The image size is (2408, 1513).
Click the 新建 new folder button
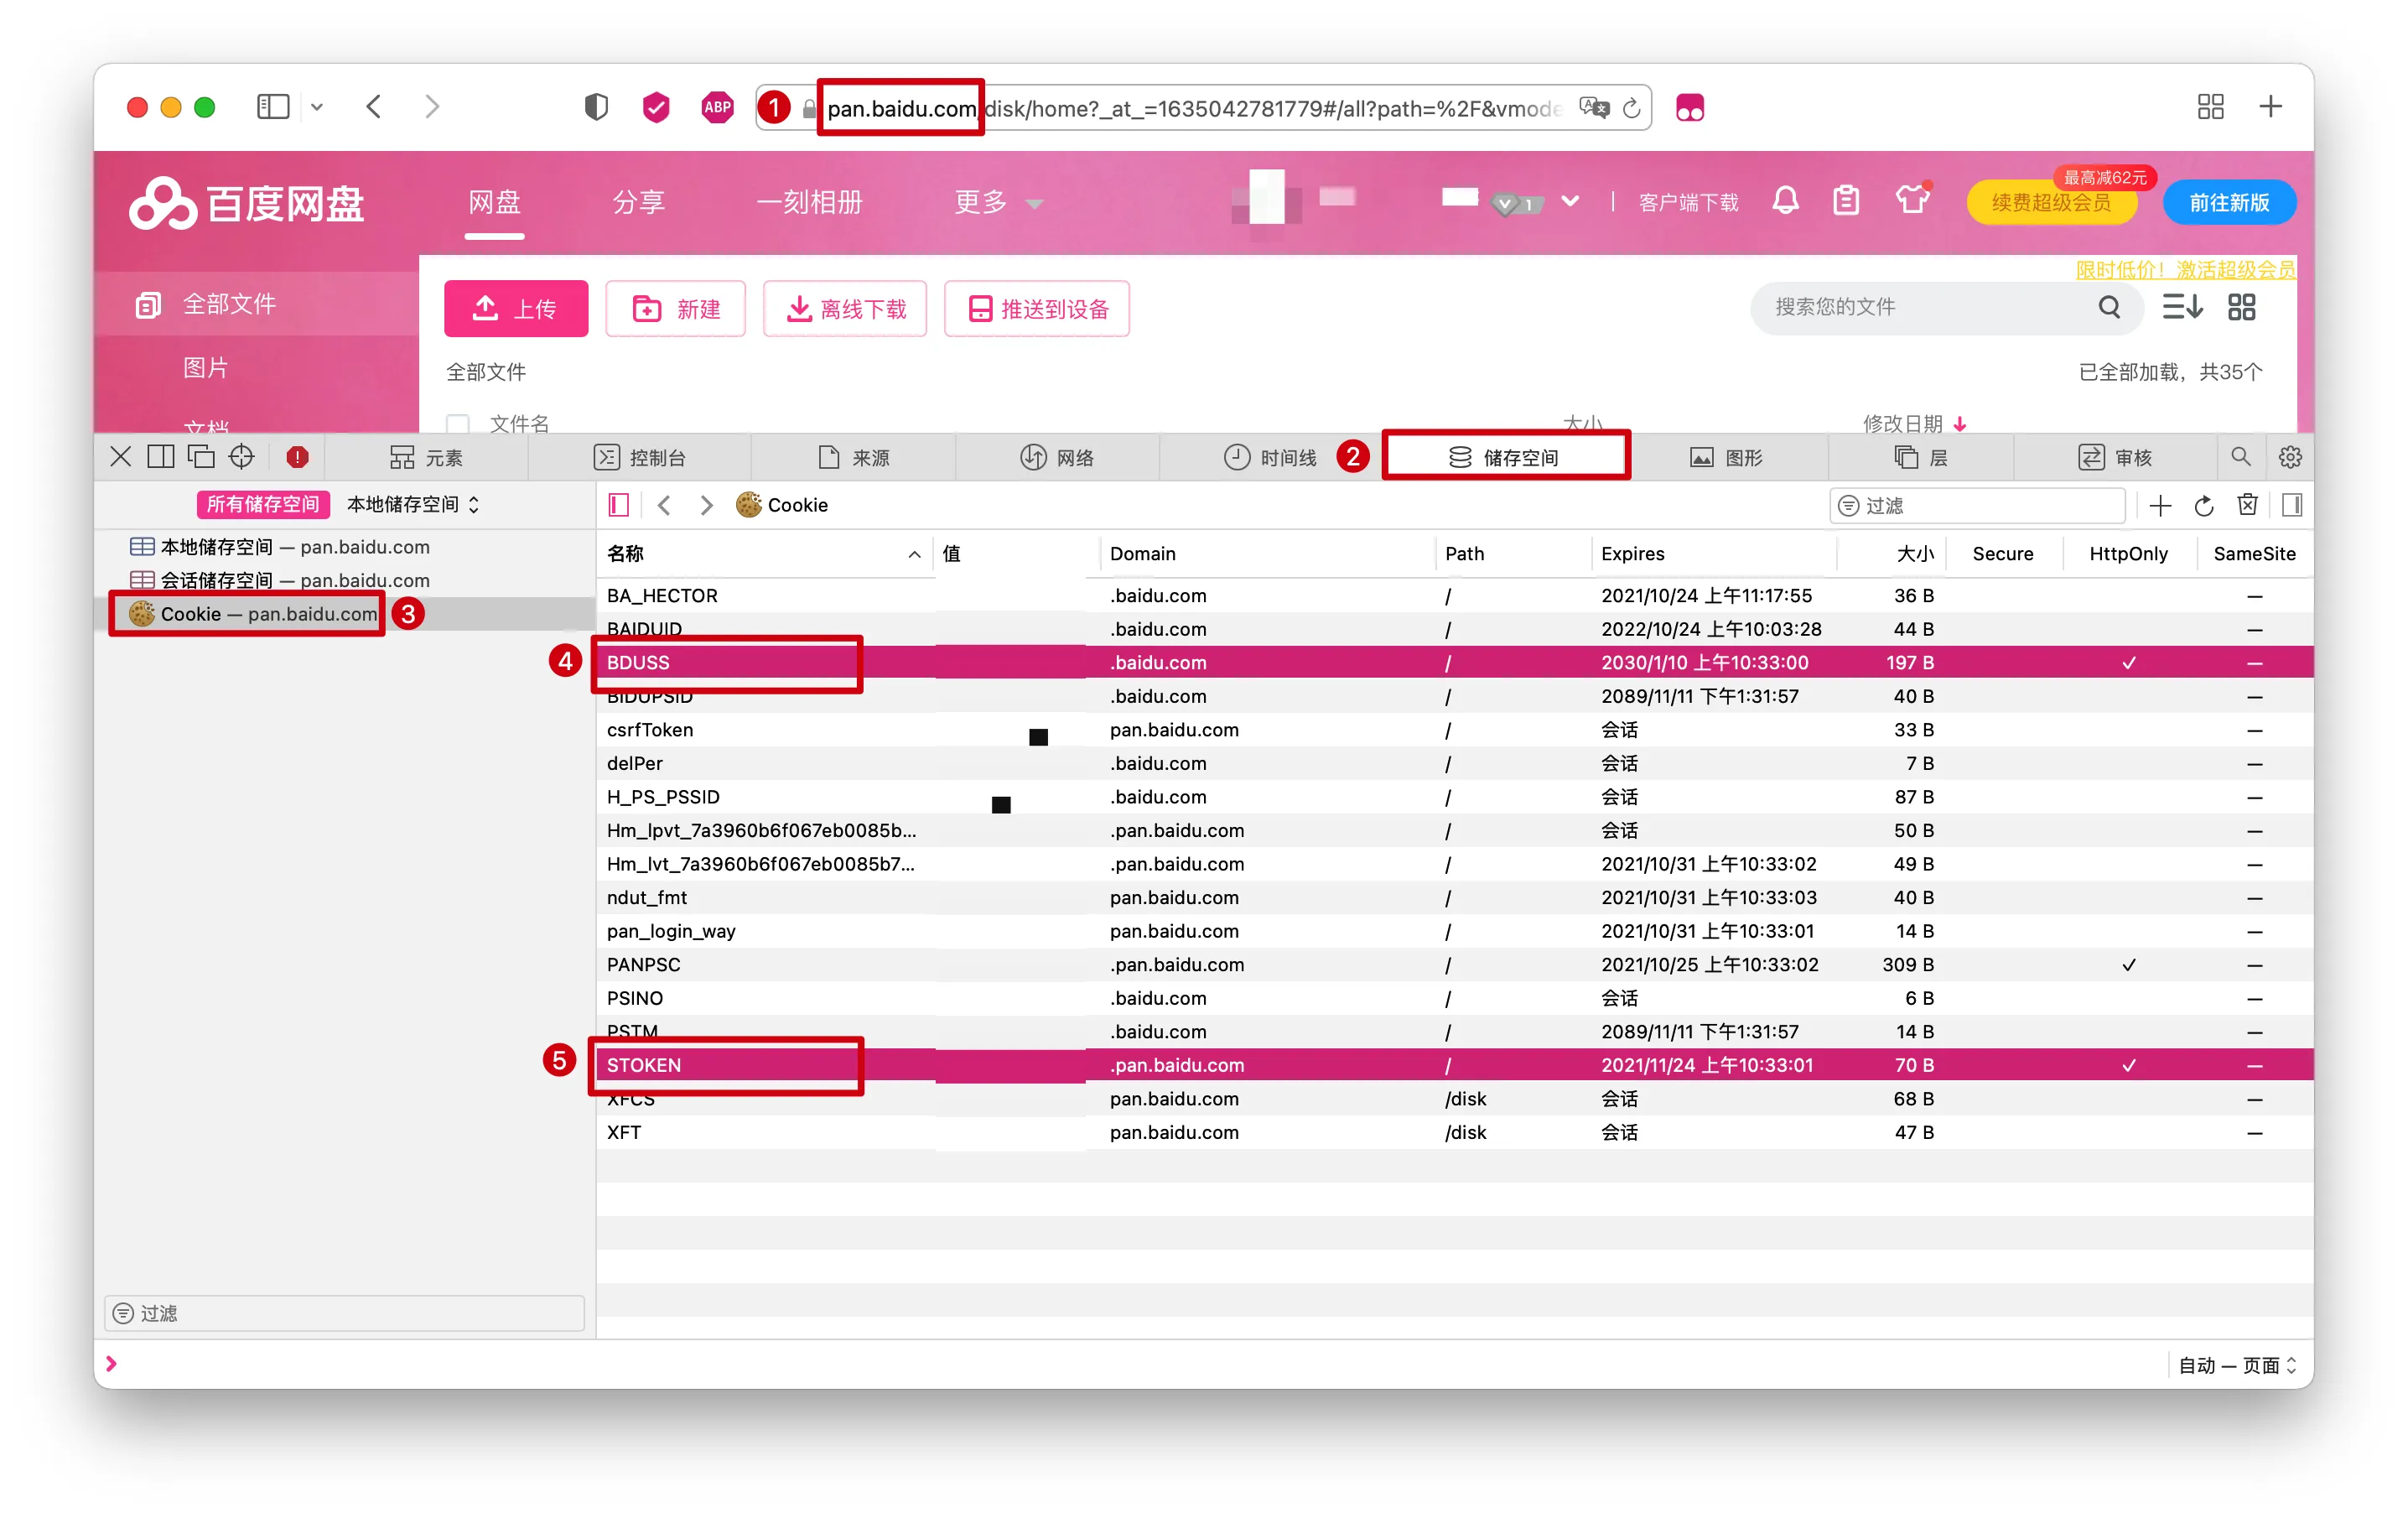pos(676,309)
